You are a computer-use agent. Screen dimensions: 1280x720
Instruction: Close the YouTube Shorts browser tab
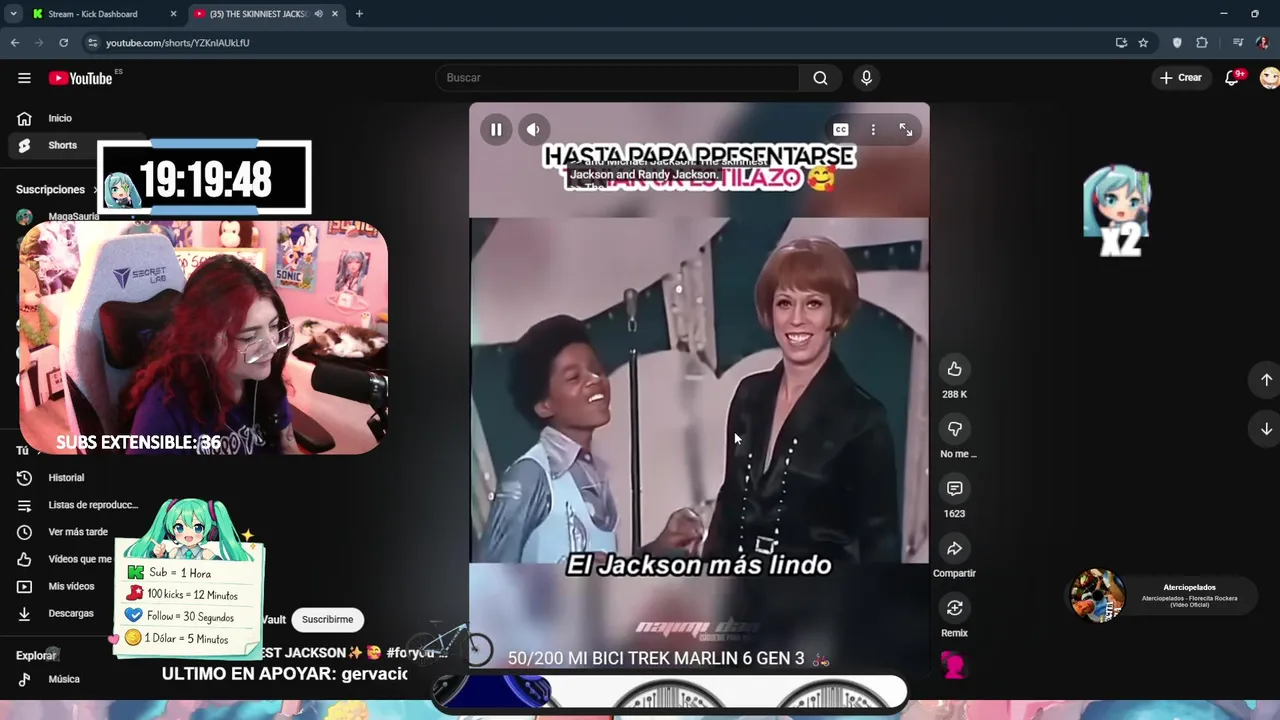335,14
